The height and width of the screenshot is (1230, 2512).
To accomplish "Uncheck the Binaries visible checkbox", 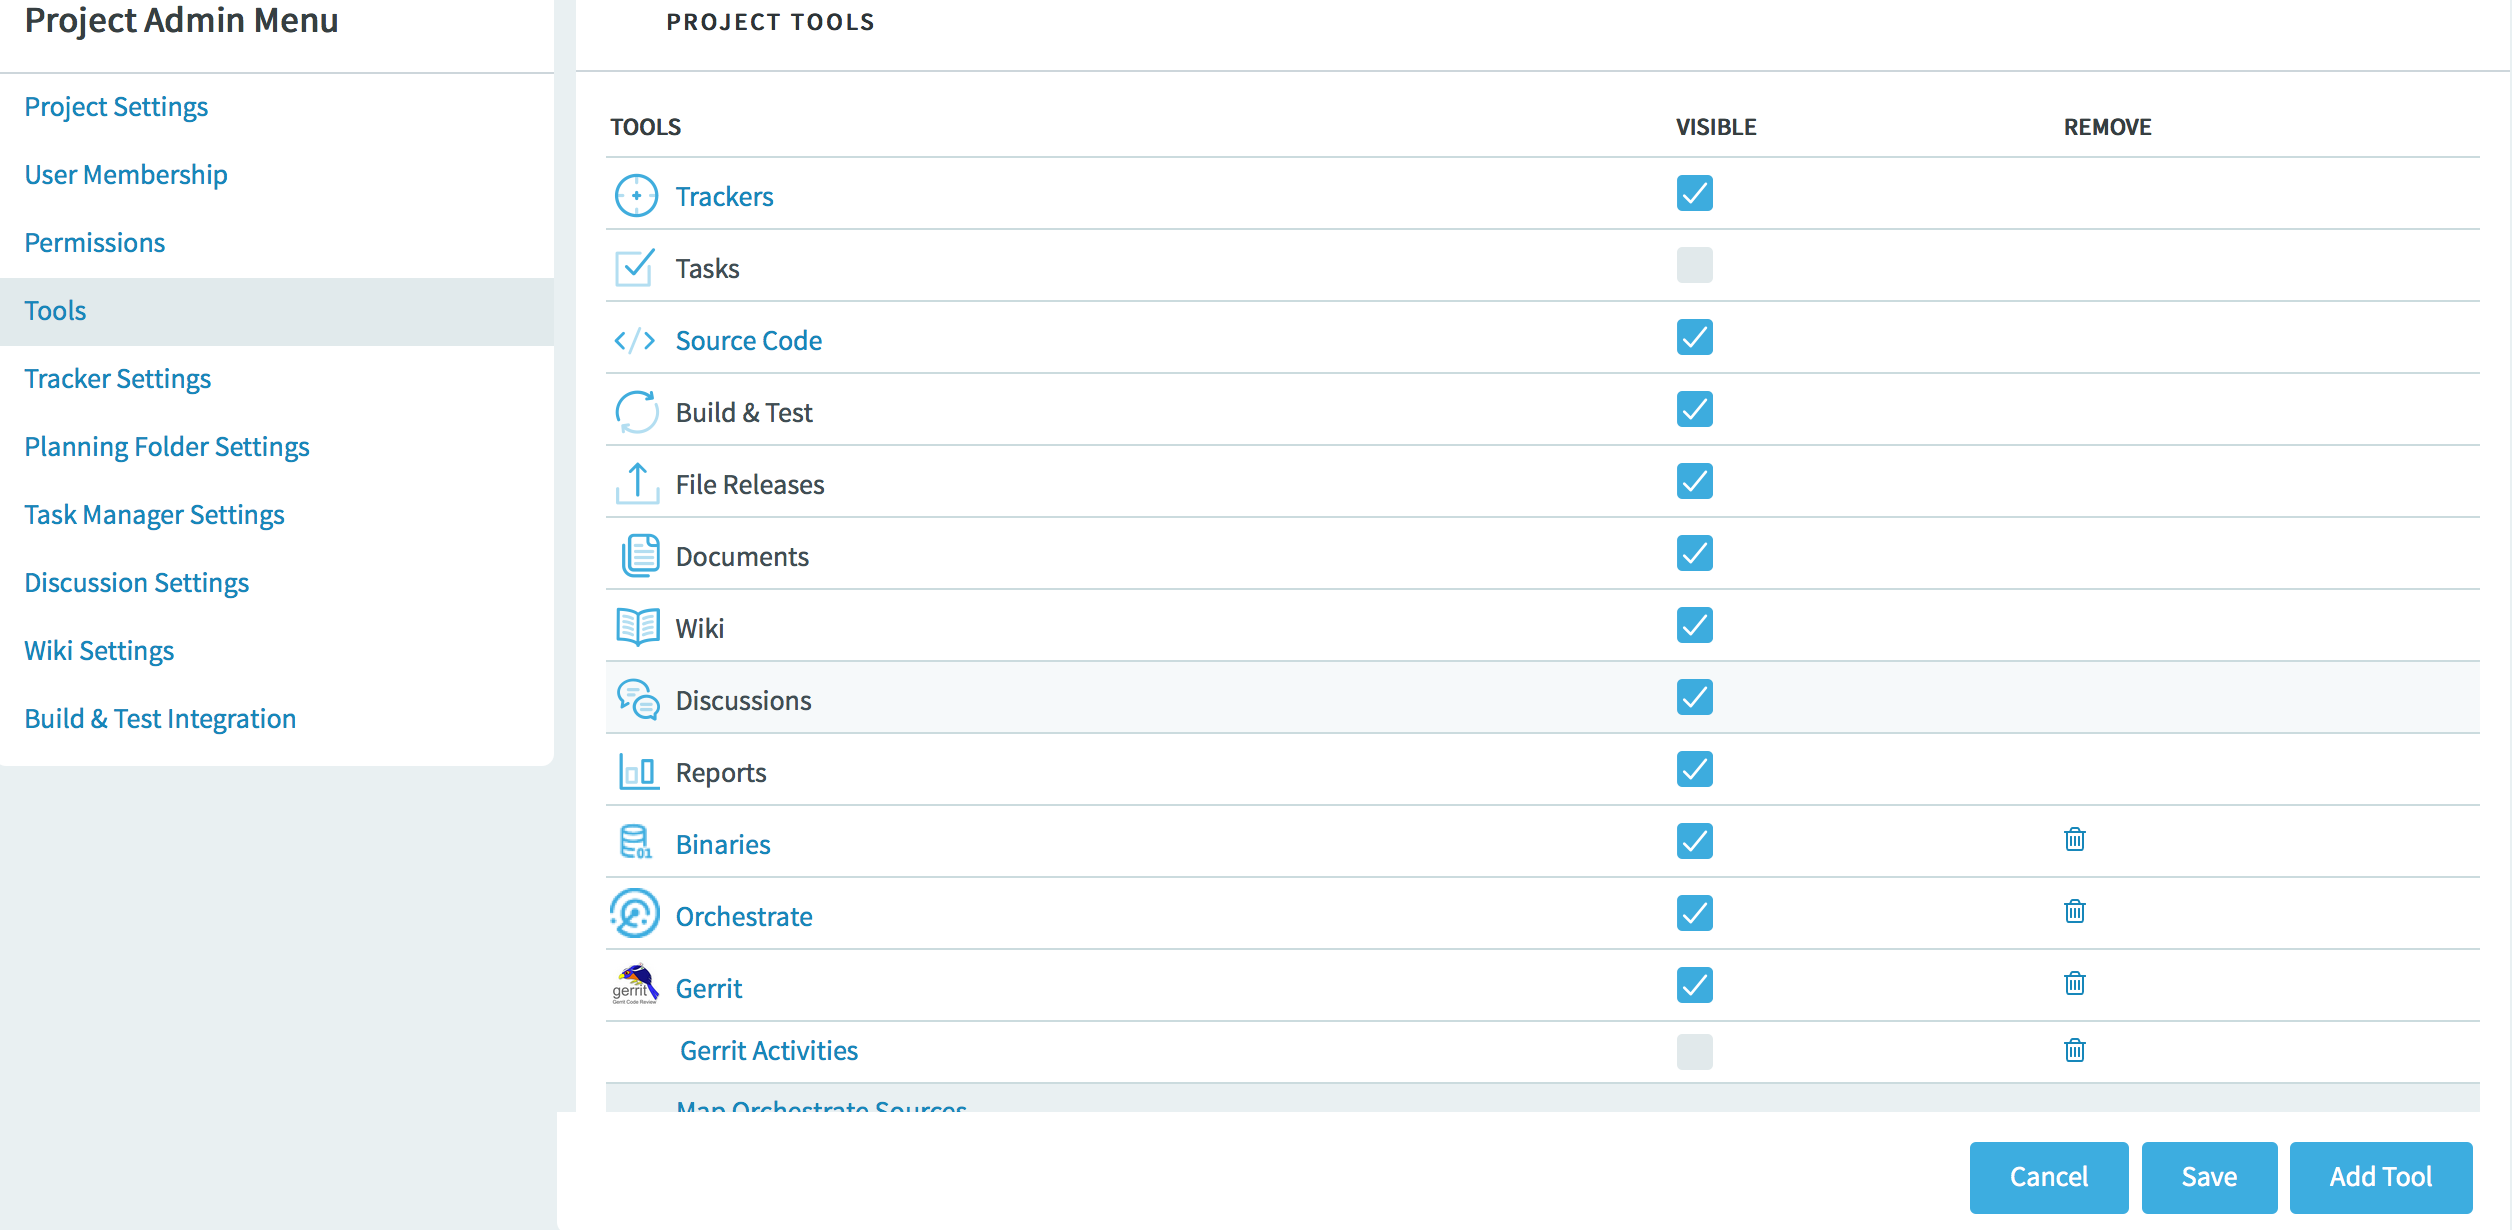I will pyautogui.click(x=1695, y=841).
